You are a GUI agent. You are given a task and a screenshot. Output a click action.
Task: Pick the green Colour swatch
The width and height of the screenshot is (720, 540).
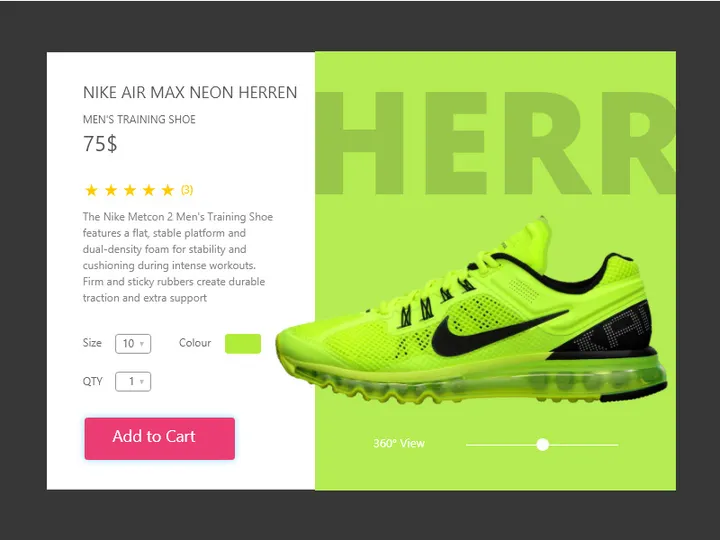(x=243, y=343)
